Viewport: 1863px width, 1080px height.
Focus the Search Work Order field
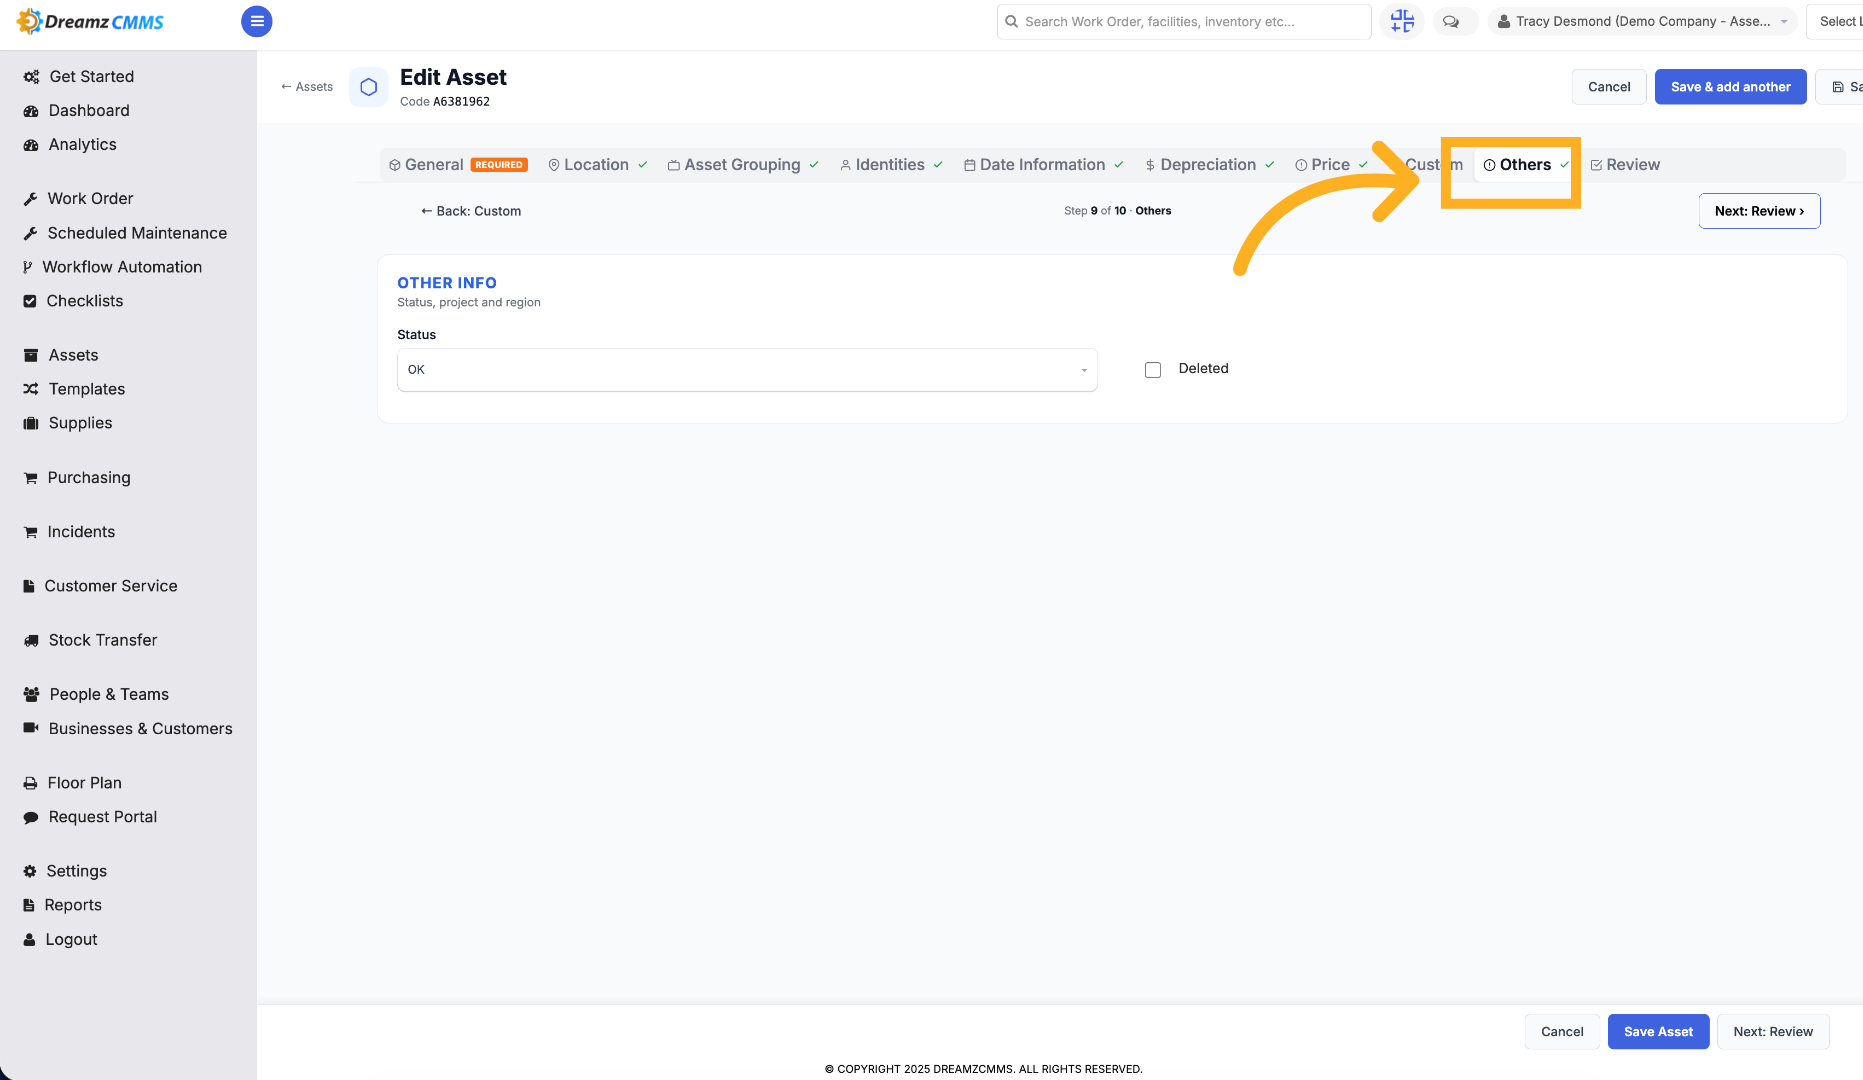coord(1184,21)
